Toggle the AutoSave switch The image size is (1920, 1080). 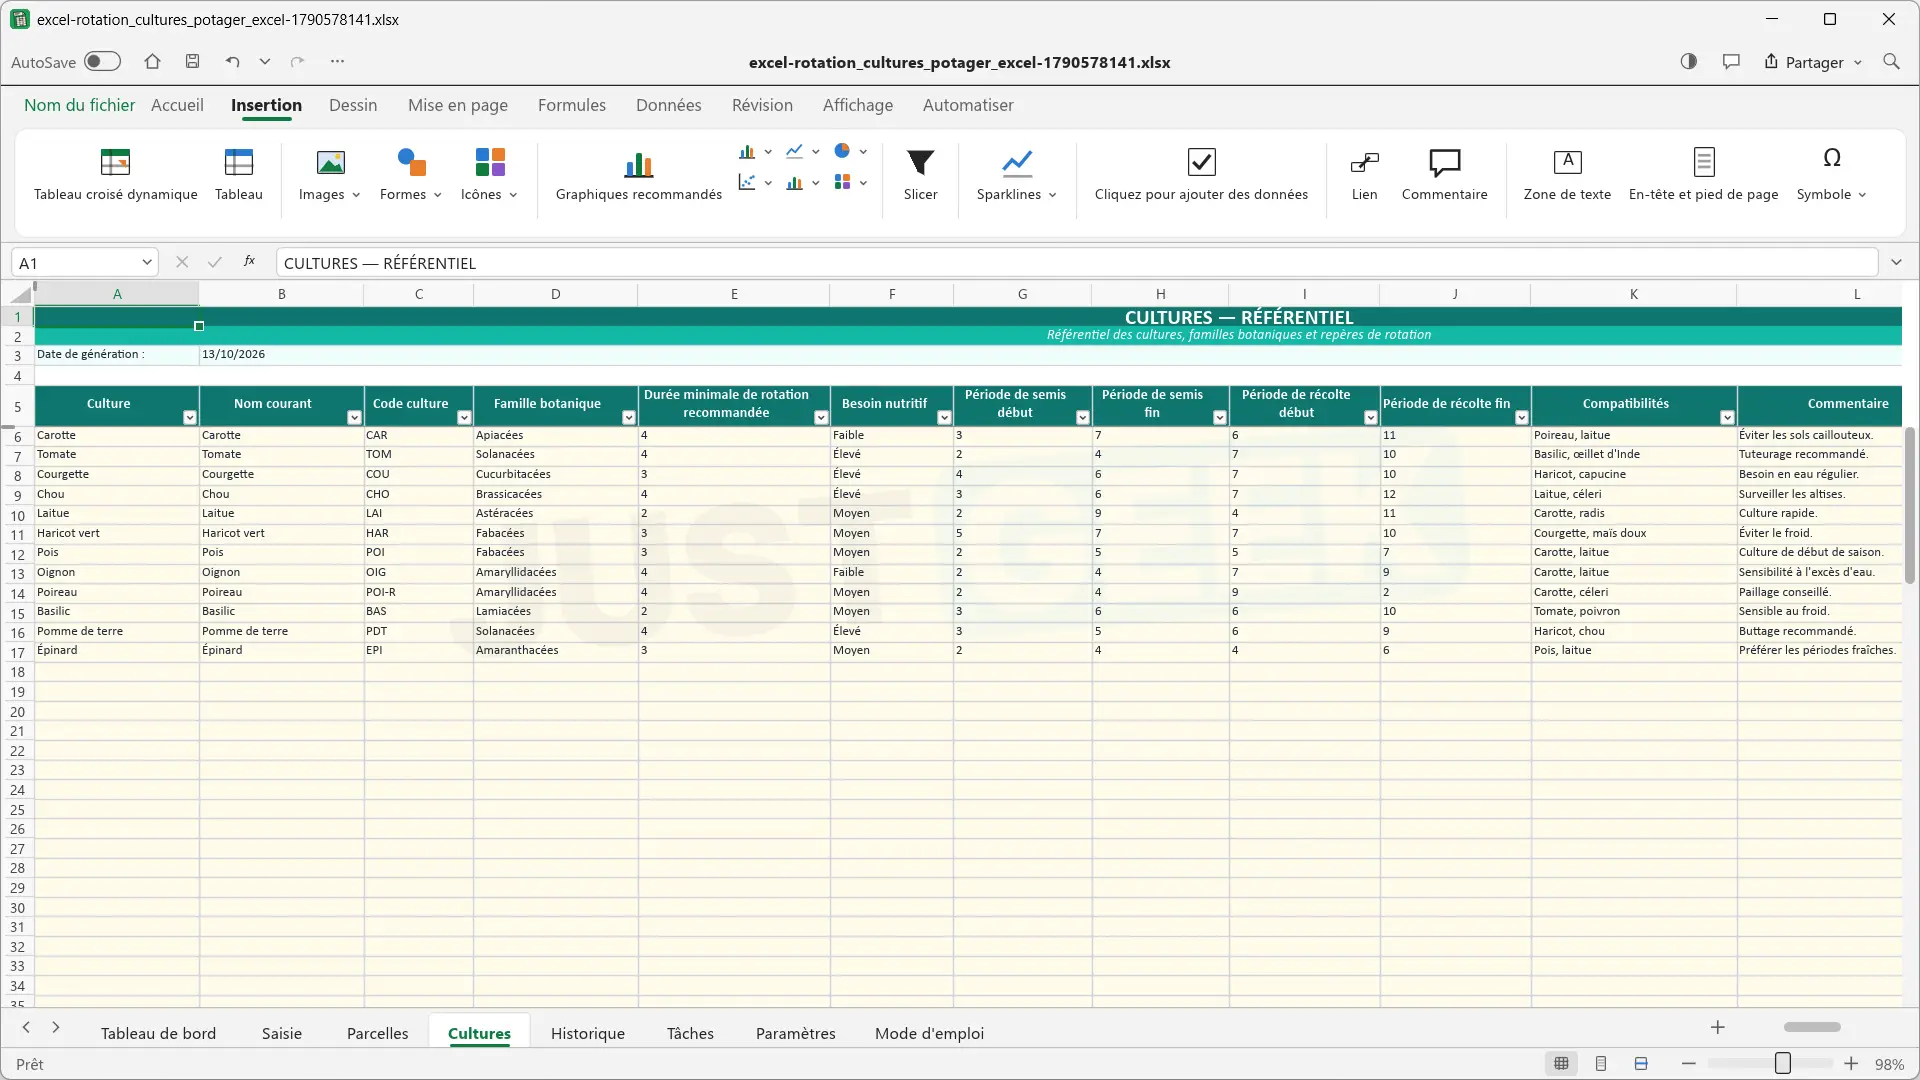[x=102, y=62]
